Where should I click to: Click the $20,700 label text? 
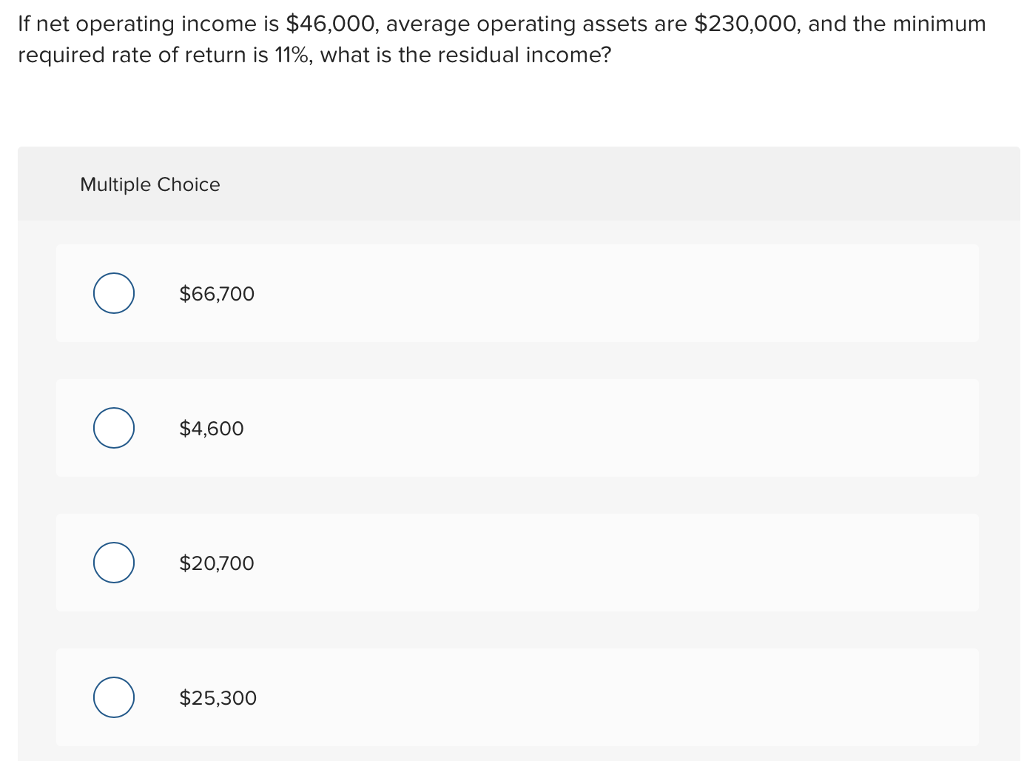tap(217, 562)
